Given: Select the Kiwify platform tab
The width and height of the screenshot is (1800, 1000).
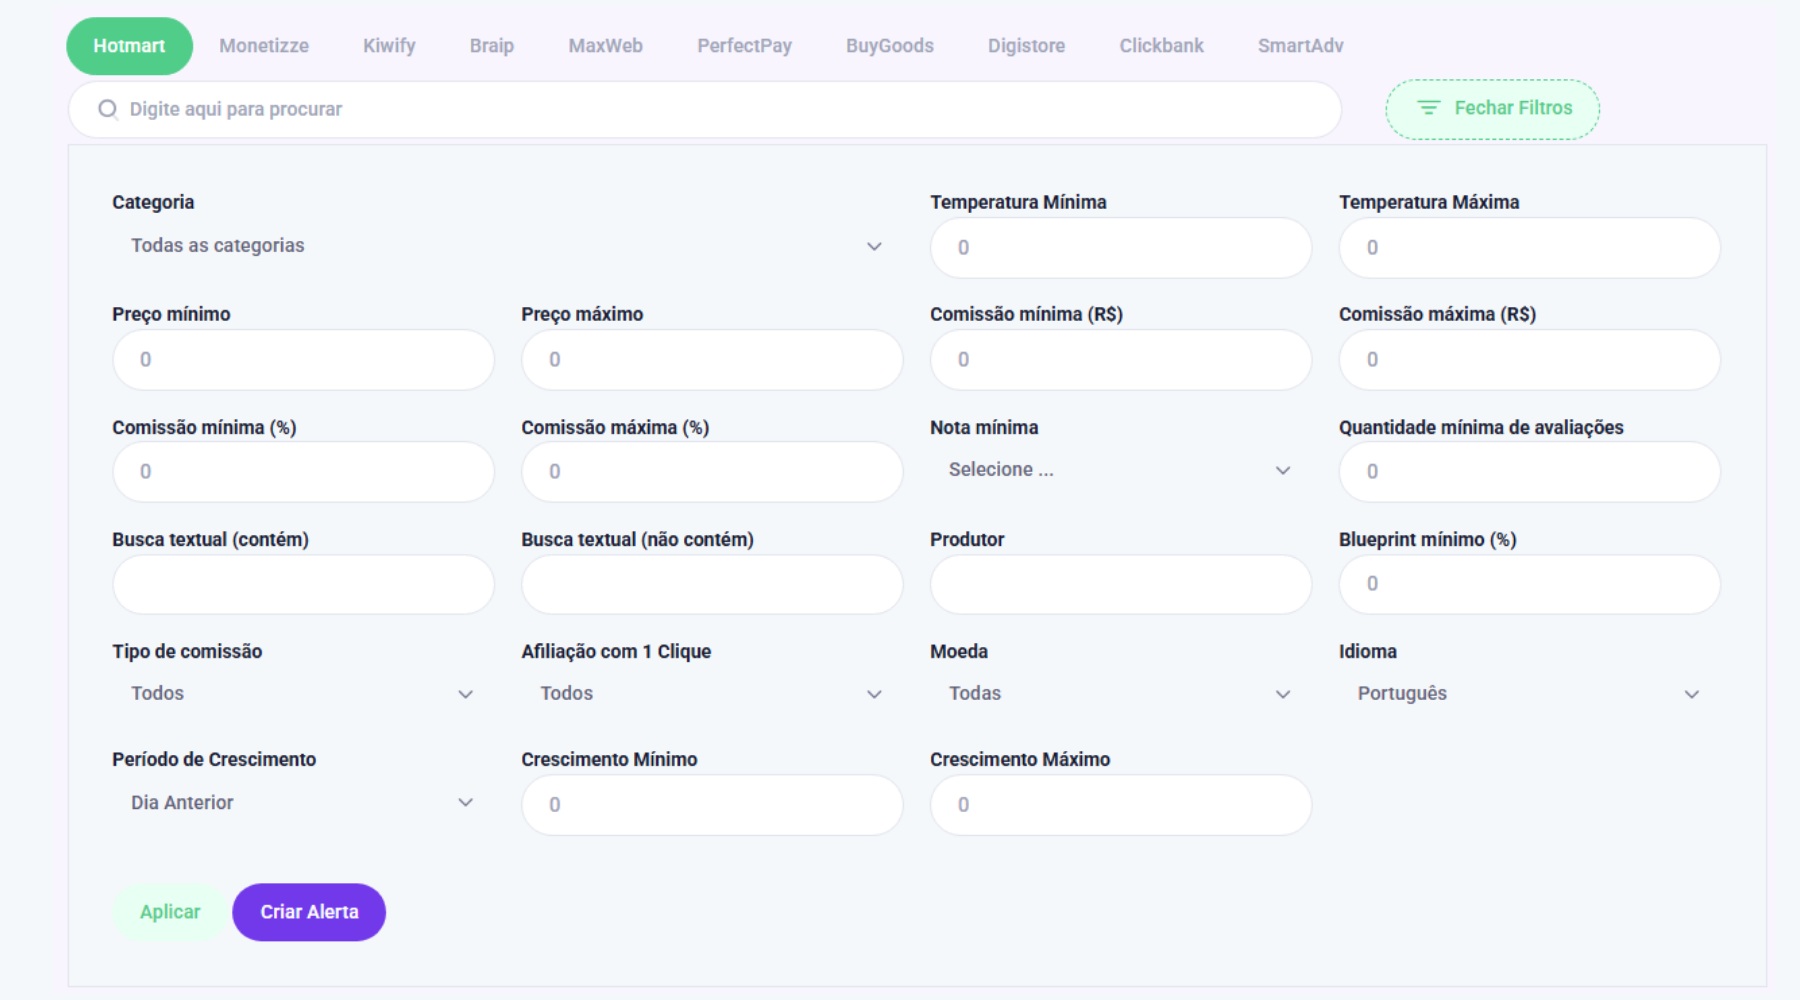Looking at the screenshot, I should (389, 46).
